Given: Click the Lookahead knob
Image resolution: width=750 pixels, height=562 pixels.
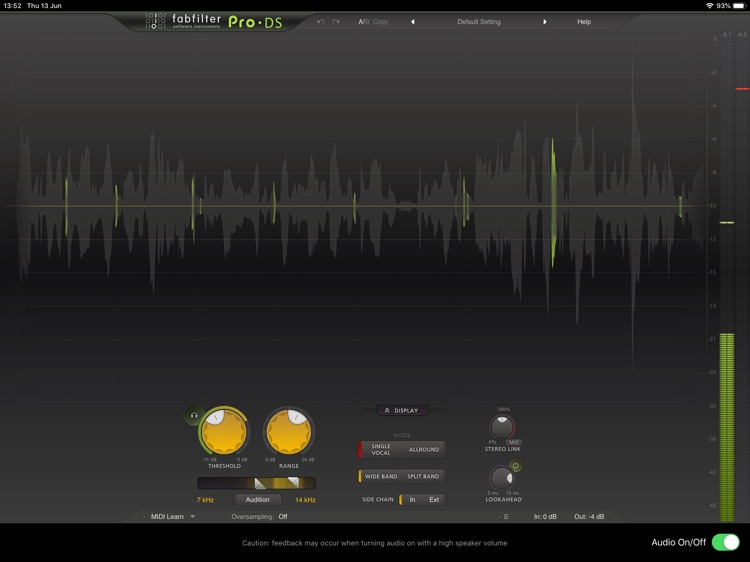Looking at the screenshot, I should (x=502, y=478).
